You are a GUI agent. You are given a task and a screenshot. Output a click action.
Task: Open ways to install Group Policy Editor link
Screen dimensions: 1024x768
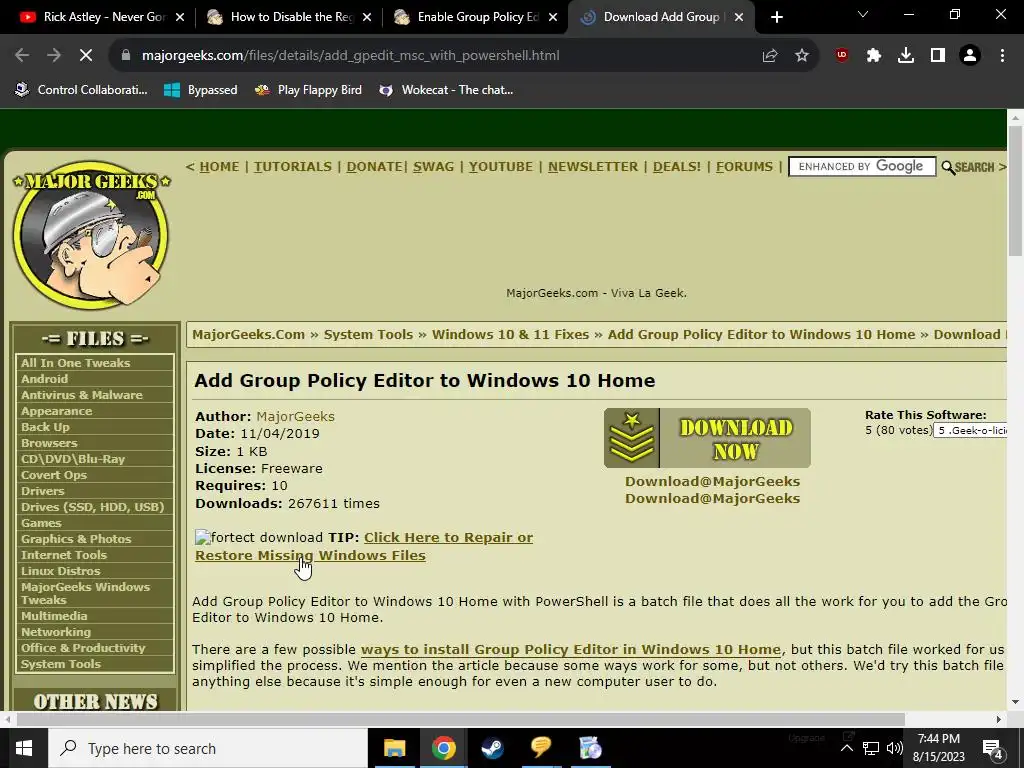[571, 650]
